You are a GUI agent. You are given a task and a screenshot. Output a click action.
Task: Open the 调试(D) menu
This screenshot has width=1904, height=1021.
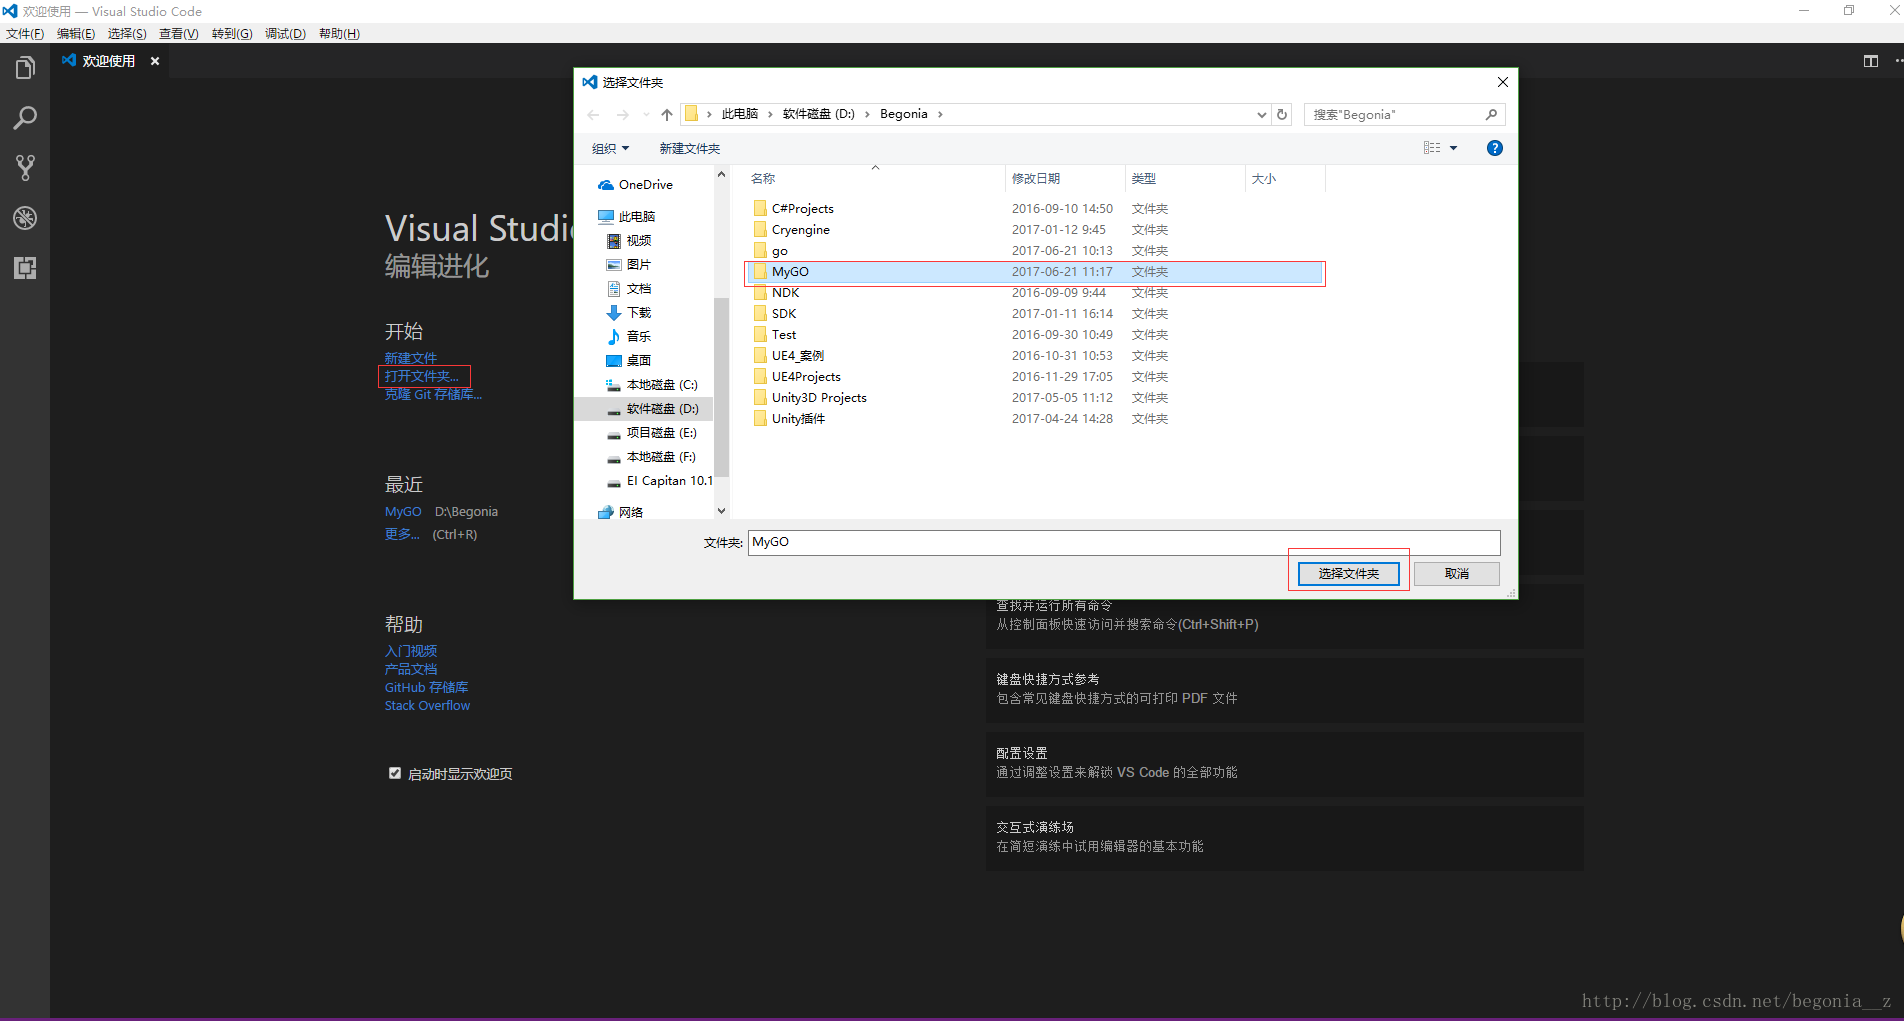click(x=285, y=33)
